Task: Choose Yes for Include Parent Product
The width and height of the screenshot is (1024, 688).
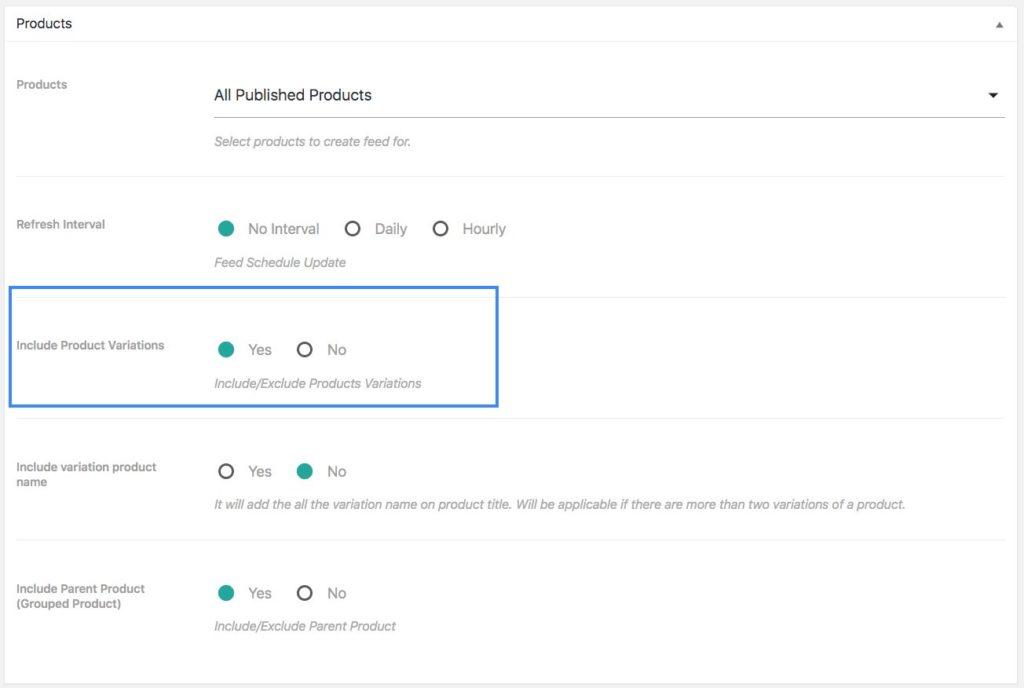Action: point(226,593)
